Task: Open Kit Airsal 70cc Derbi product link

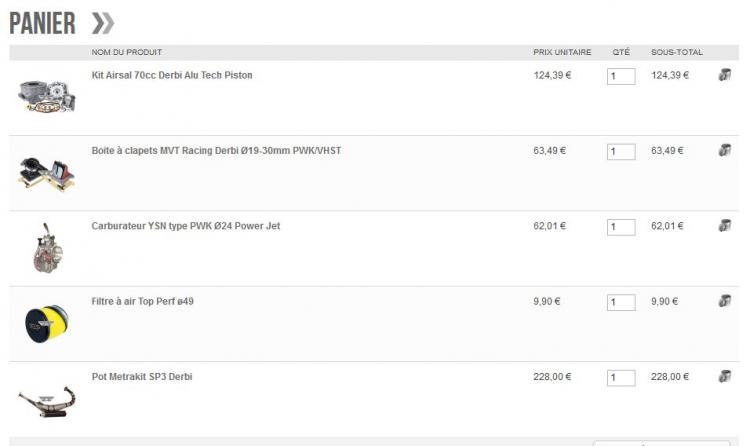Action: coord(172,75)
